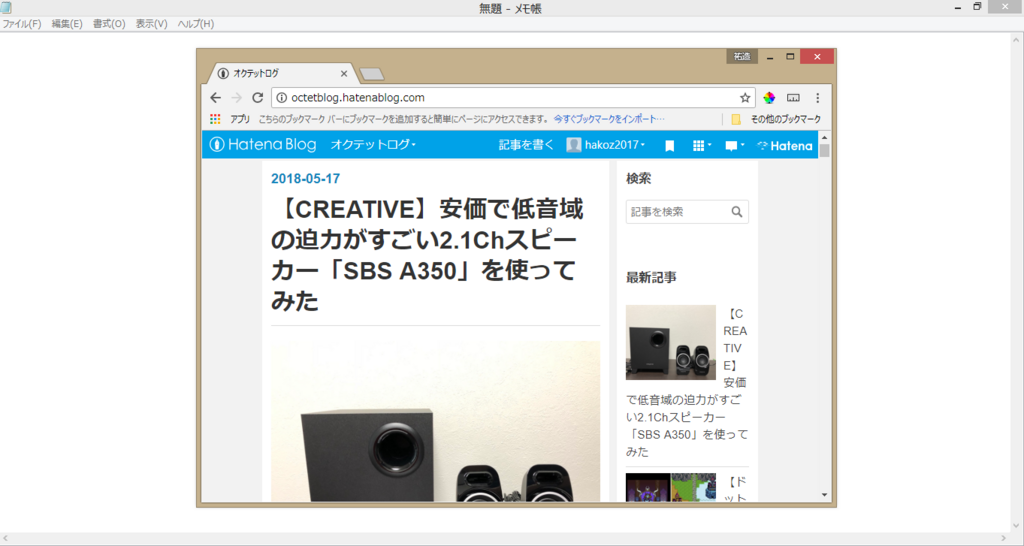Open a new Chrome tab
Viewport: 1024px width, 546px height.
tap(372, 74)
